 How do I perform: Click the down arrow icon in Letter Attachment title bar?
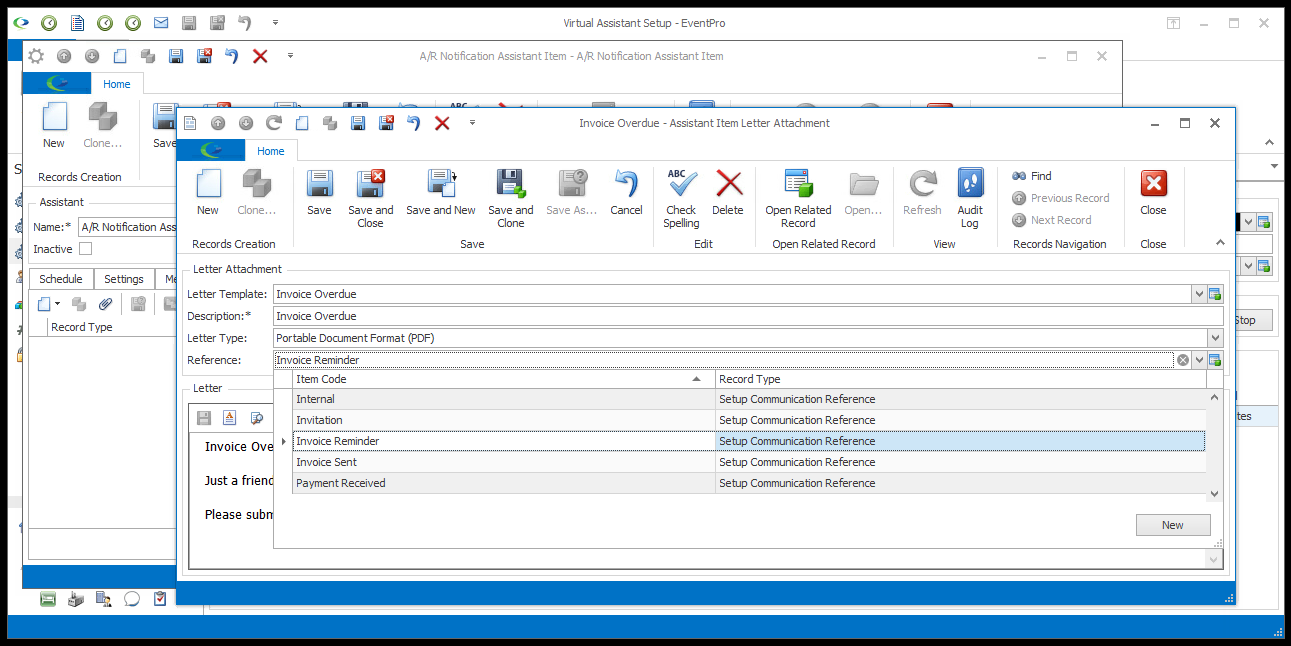[x=246, y=123]
